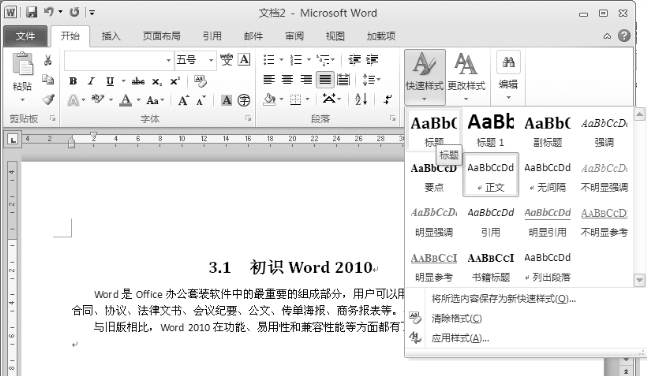Image resolution: width=647 pixels, height=376 pixels.
Task: Click the Grow Font icon
Action: click(x=183, y=100)
